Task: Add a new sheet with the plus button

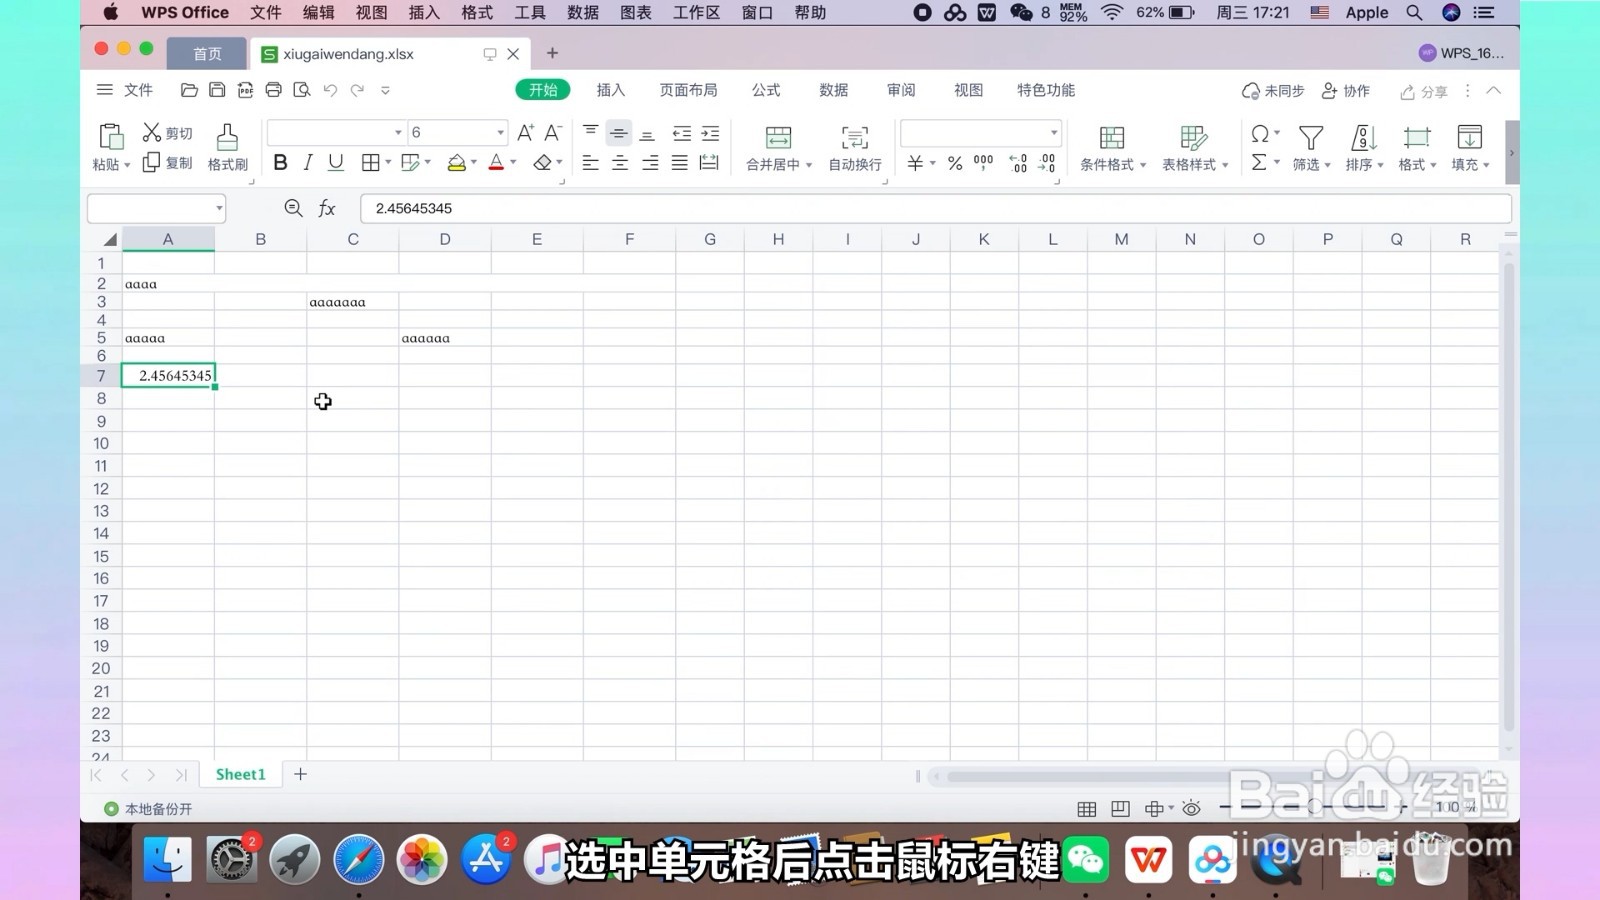Action: click(x=300, y=773)
